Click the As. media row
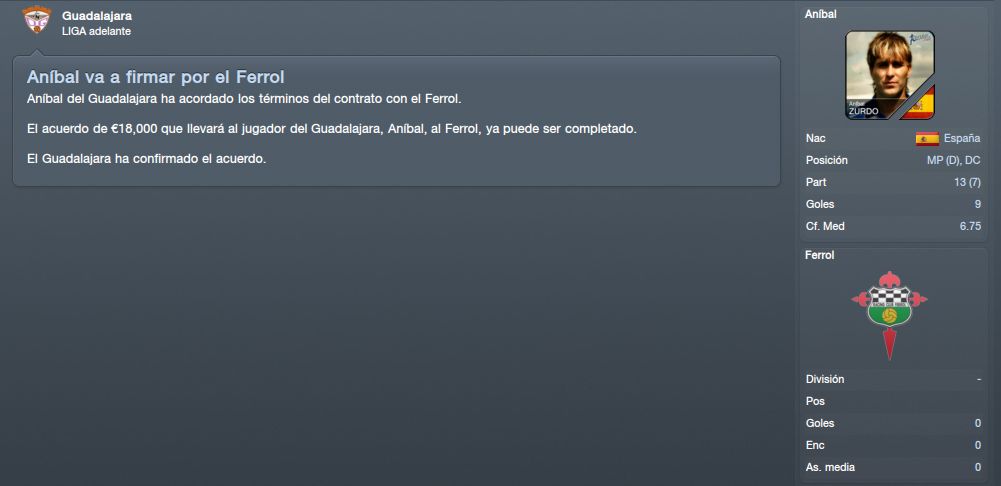 (x=893, y=467)
